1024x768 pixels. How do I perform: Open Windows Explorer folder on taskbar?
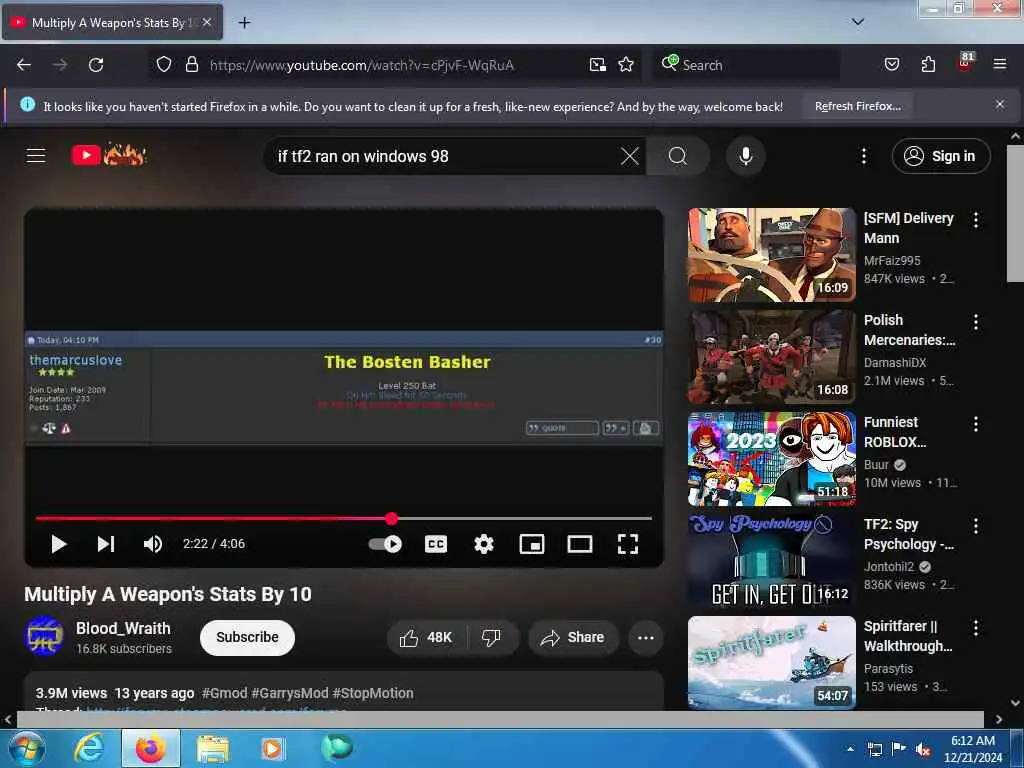point(213,749)
